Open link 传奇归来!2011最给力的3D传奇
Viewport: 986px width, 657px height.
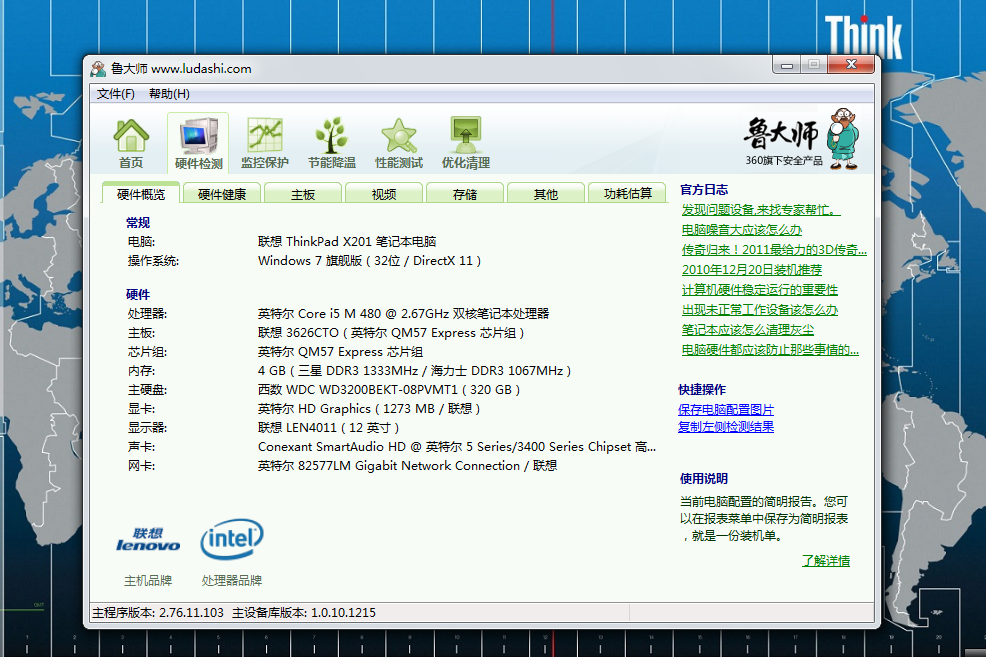coord(774,250)
